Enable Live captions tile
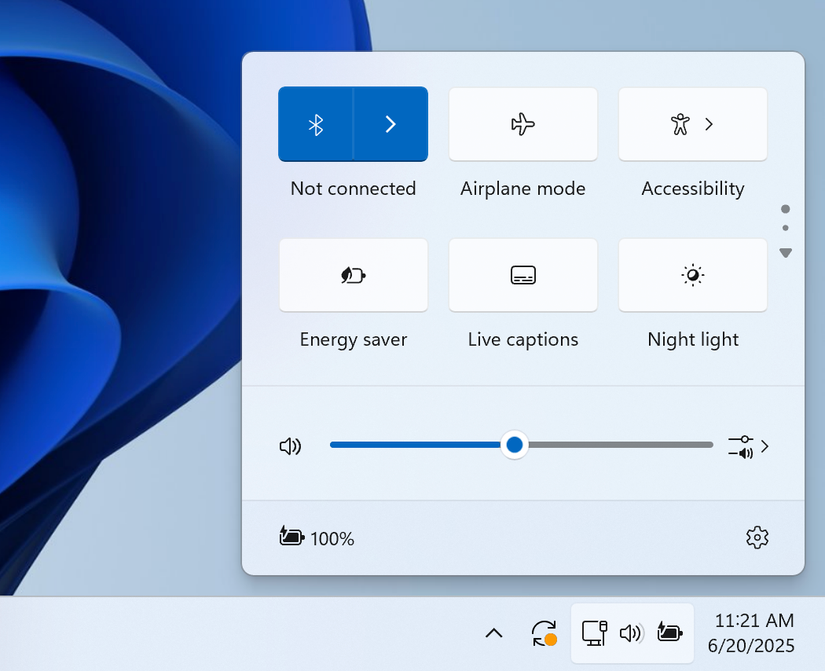 [x=523, y=275]
